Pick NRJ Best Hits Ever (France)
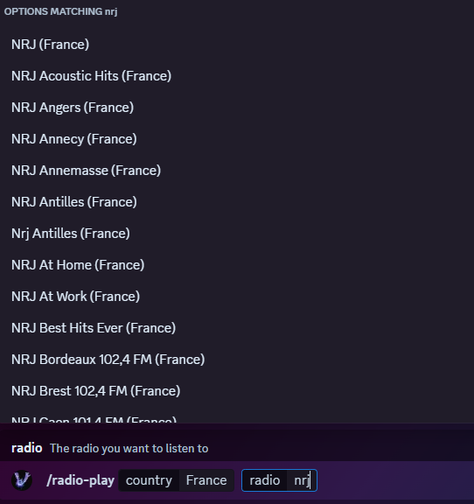The height and width of the screenshot is (504, 474). (x=237, y=328)
